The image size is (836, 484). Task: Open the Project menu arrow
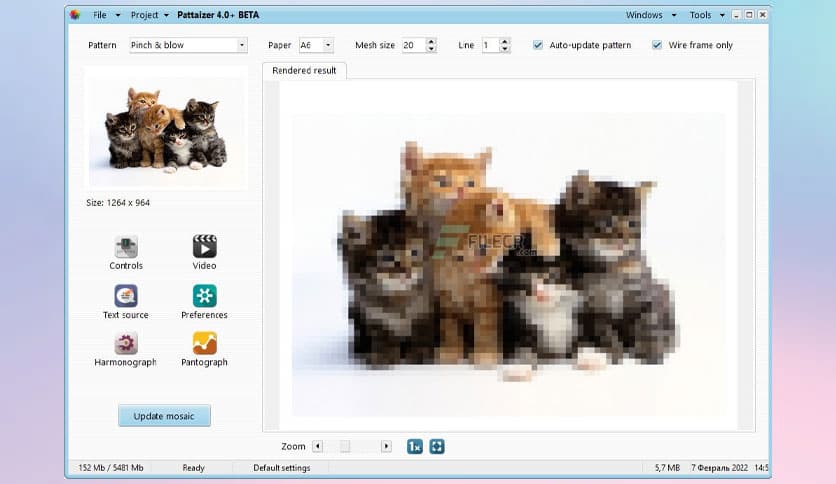(166, 15)
